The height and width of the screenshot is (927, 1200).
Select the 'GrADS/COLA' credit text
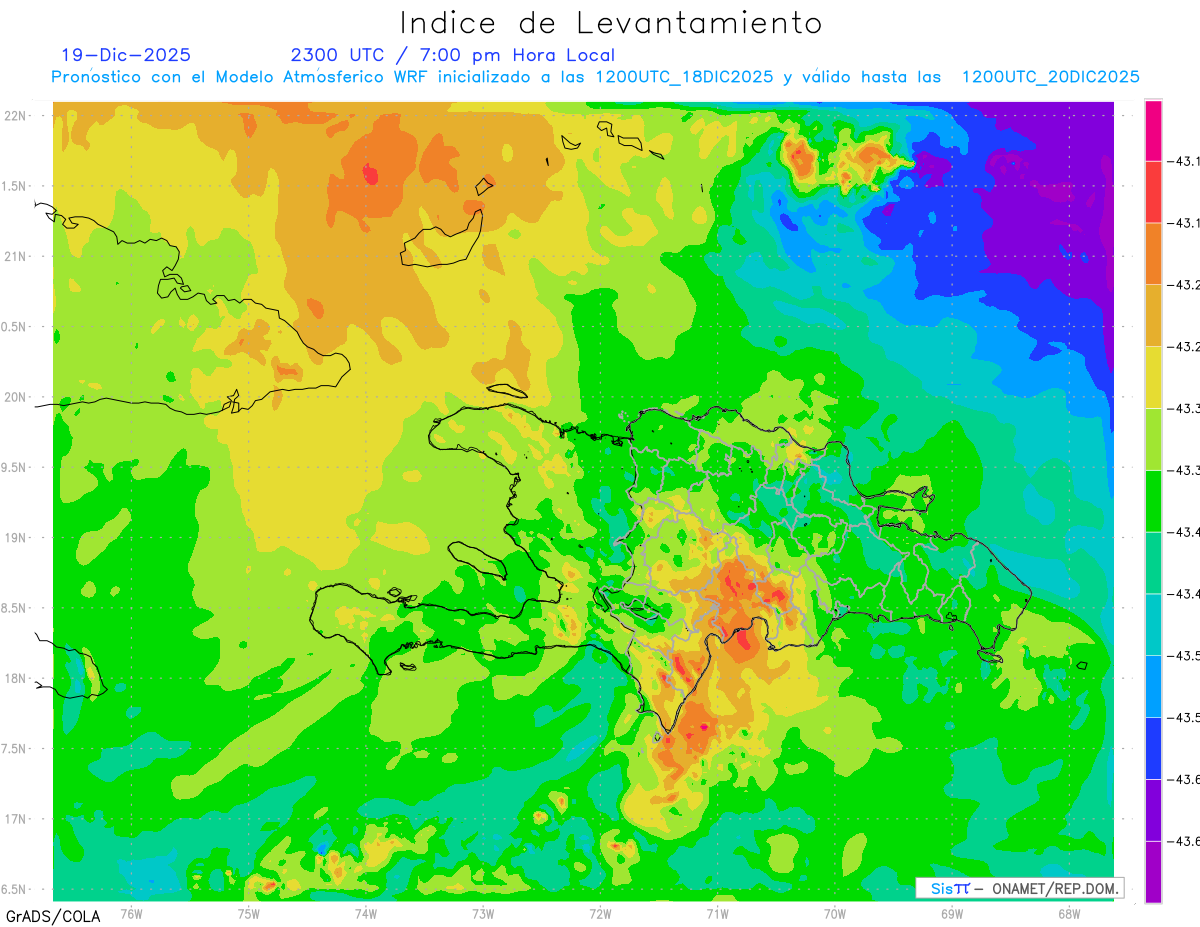point(53,916)
